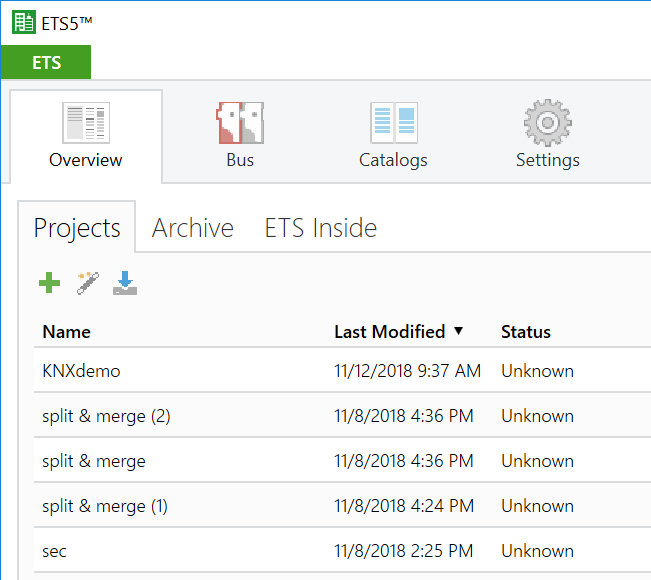Select the Overview icon tab

pos(86,137)
